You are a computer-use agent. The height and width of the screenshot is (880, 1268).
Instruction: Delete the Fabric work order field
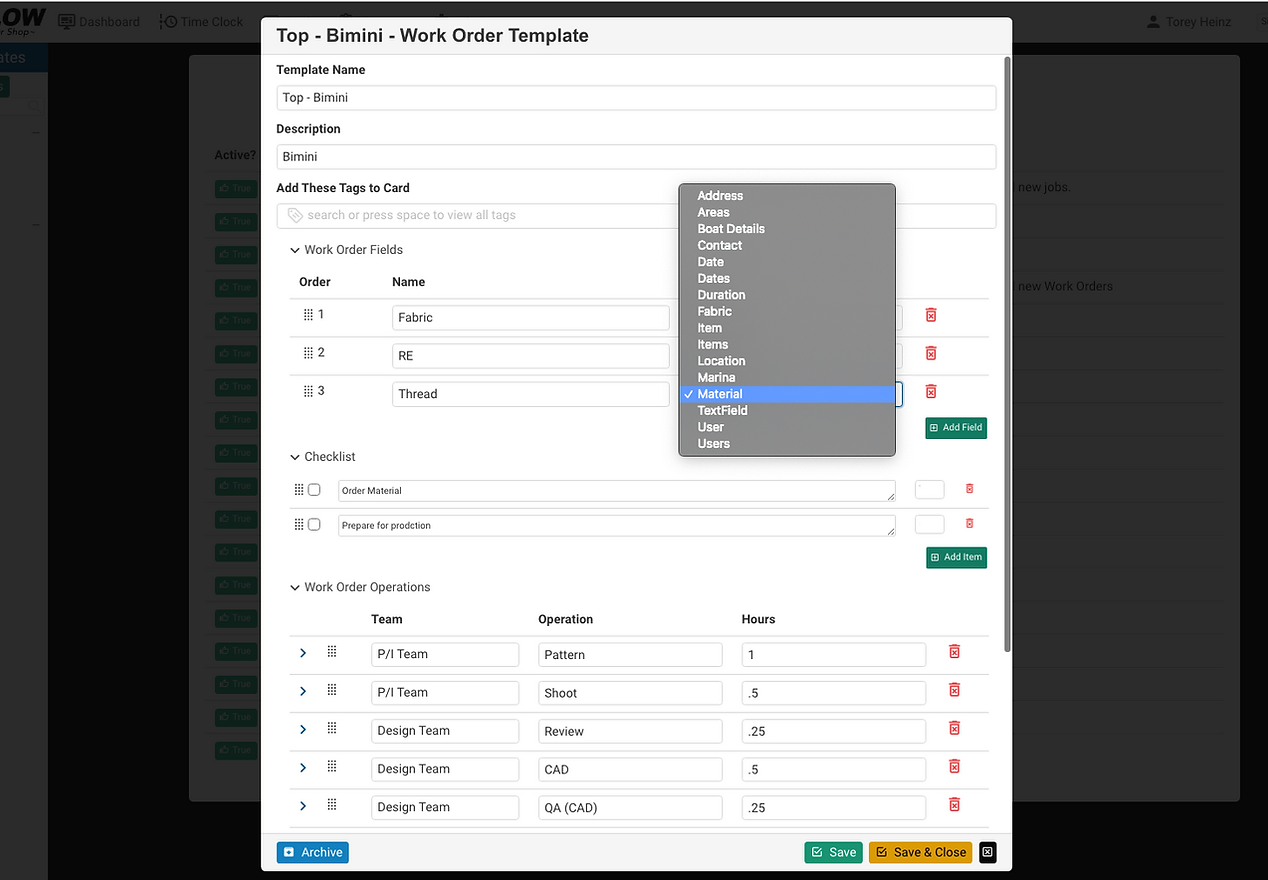[930, 314]
